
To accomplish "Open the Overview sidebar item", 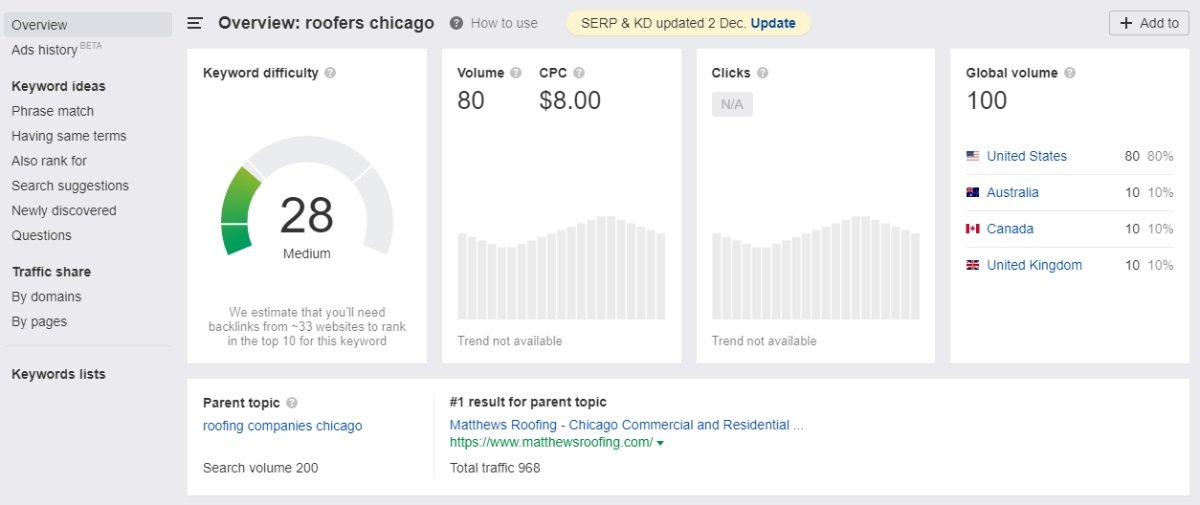I will pos(40,25).
